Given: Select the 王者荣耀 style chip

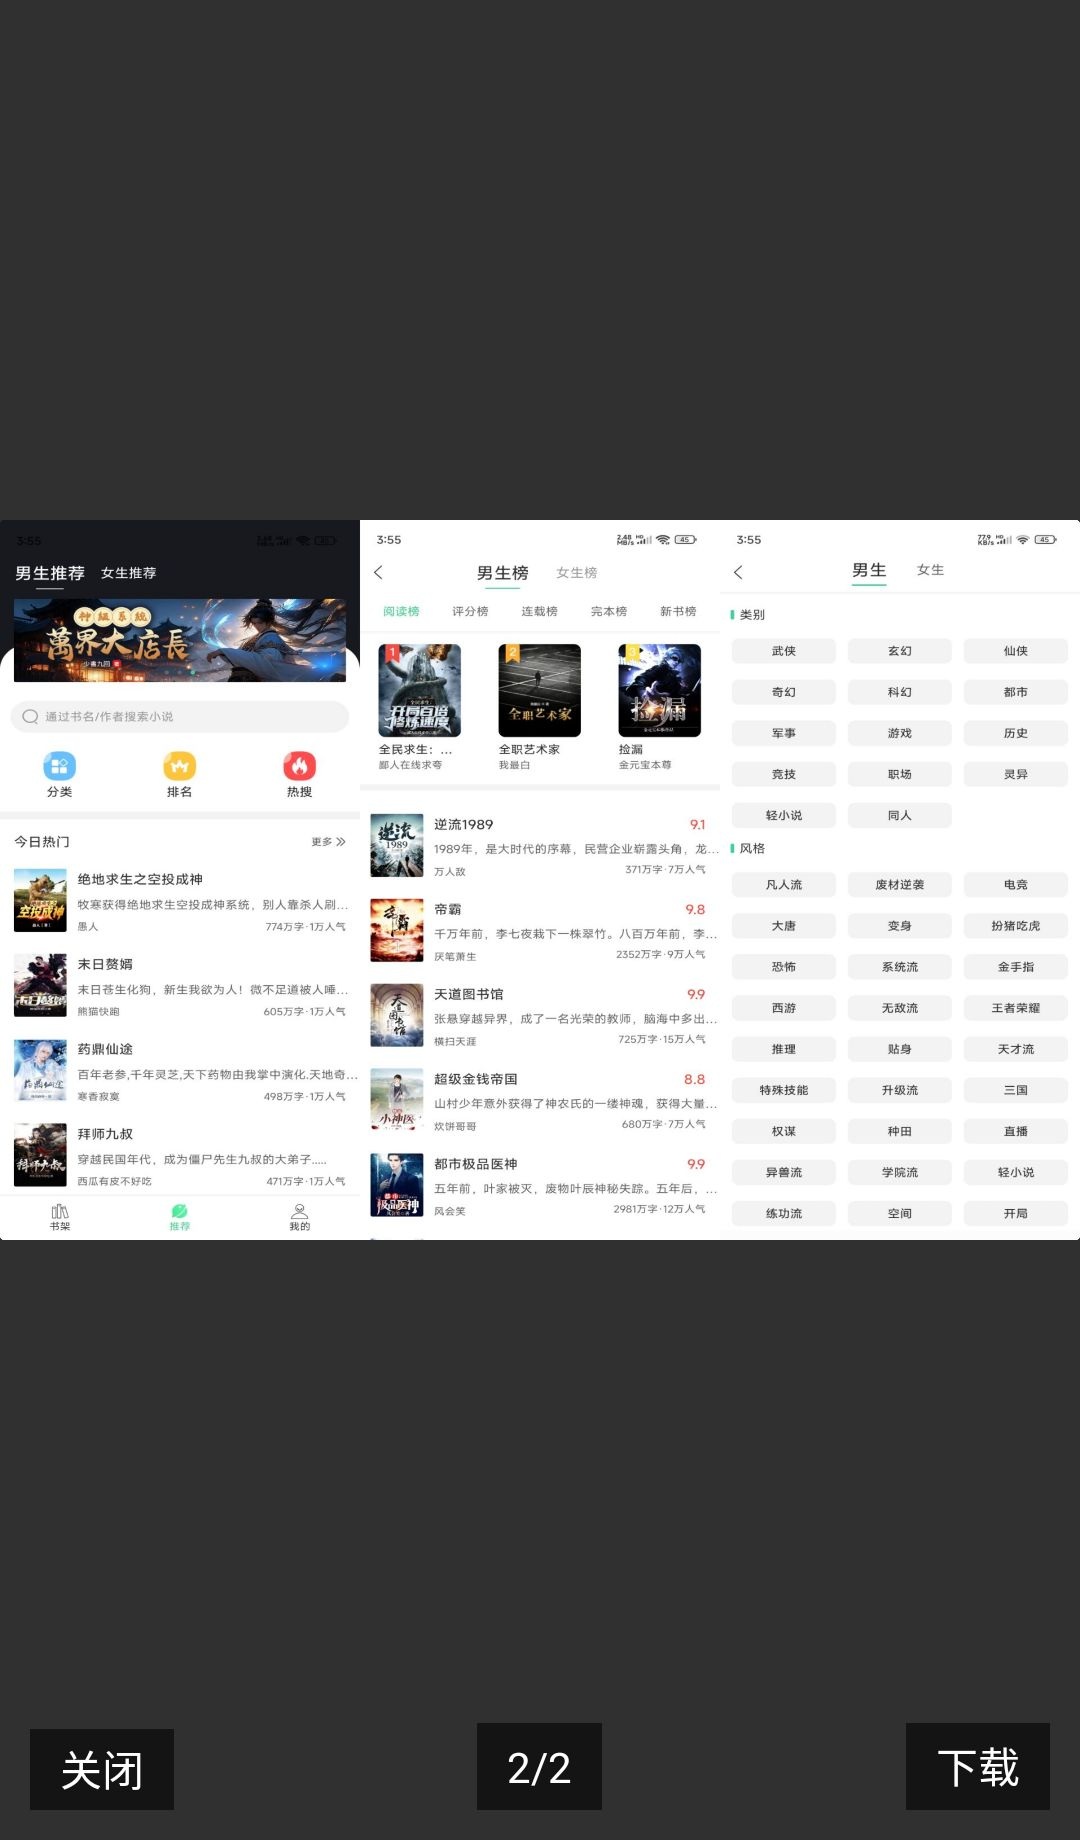Looking at the screenshot, I should pos(1016,1008).
